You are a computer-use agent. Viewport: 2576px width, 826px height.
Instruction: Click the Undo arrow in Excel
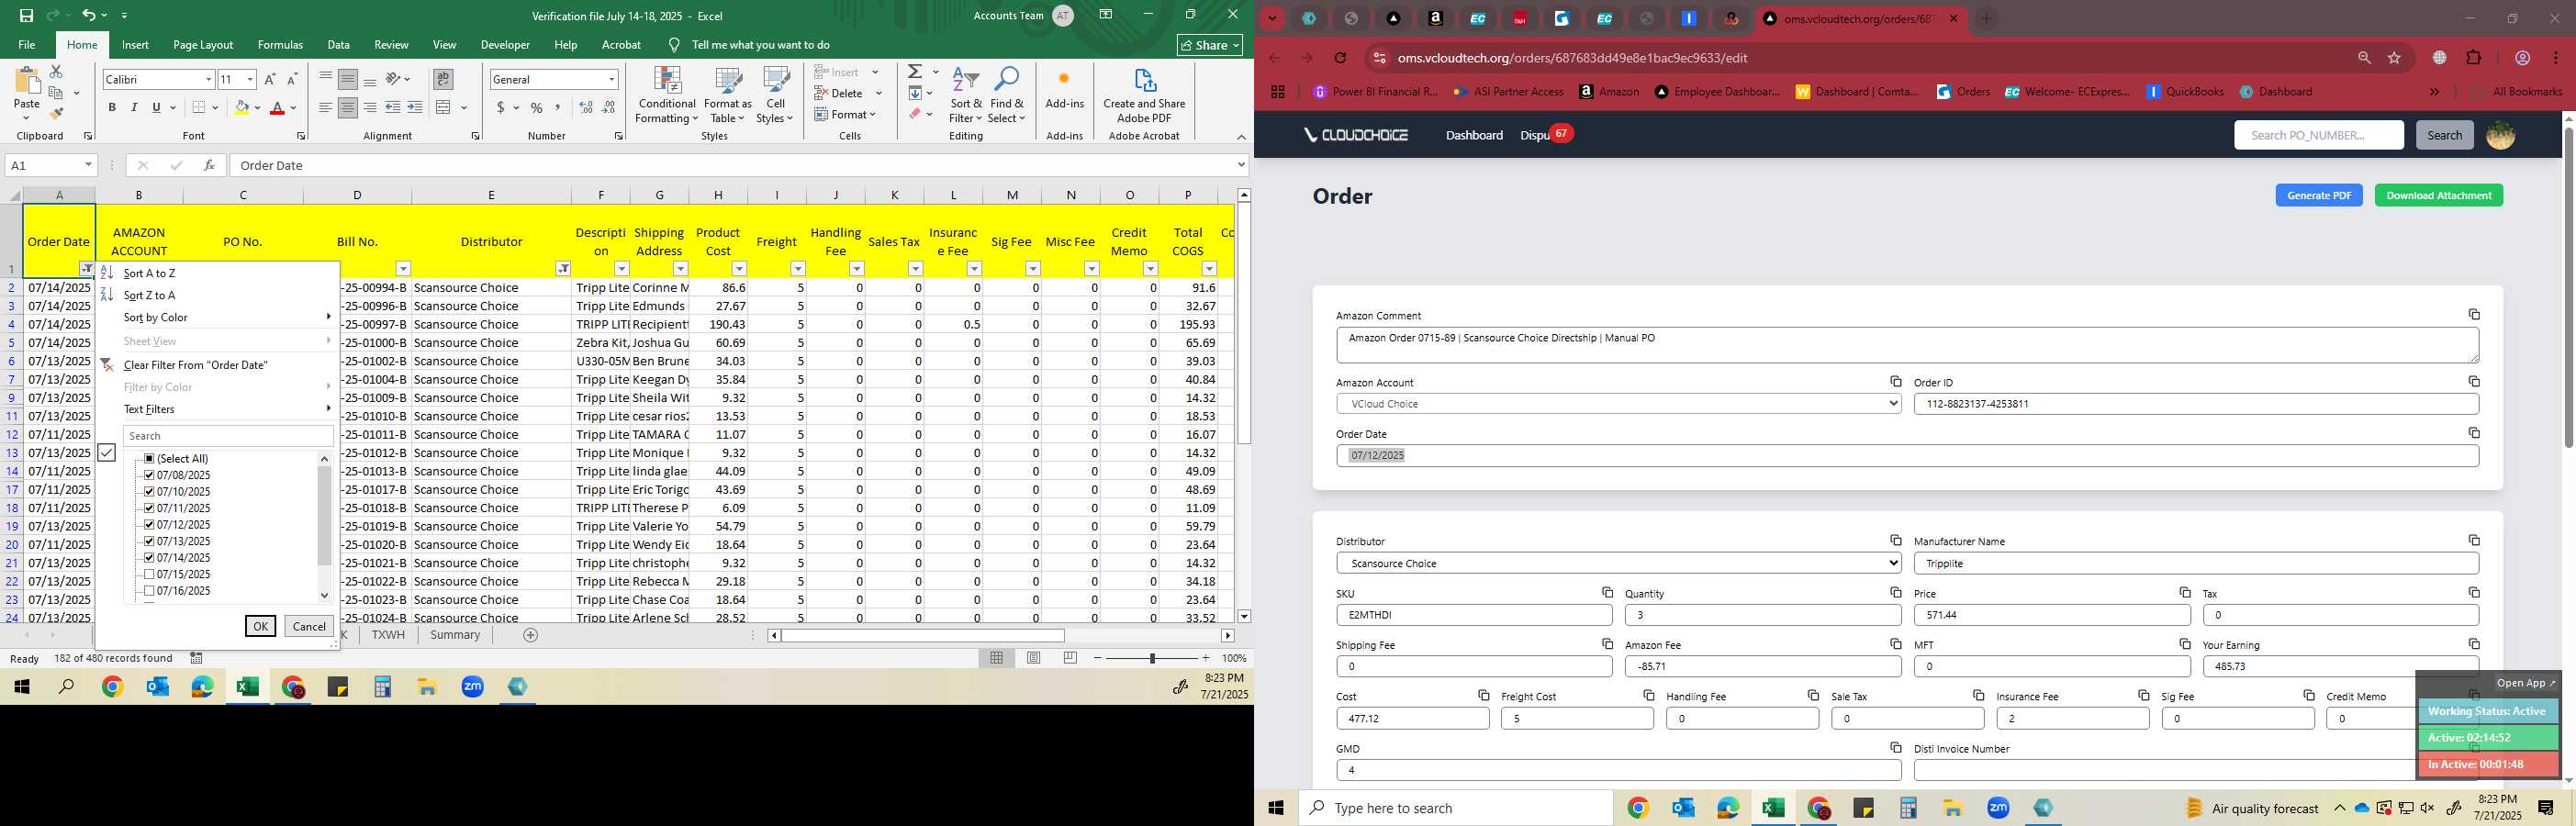point(88,15)
